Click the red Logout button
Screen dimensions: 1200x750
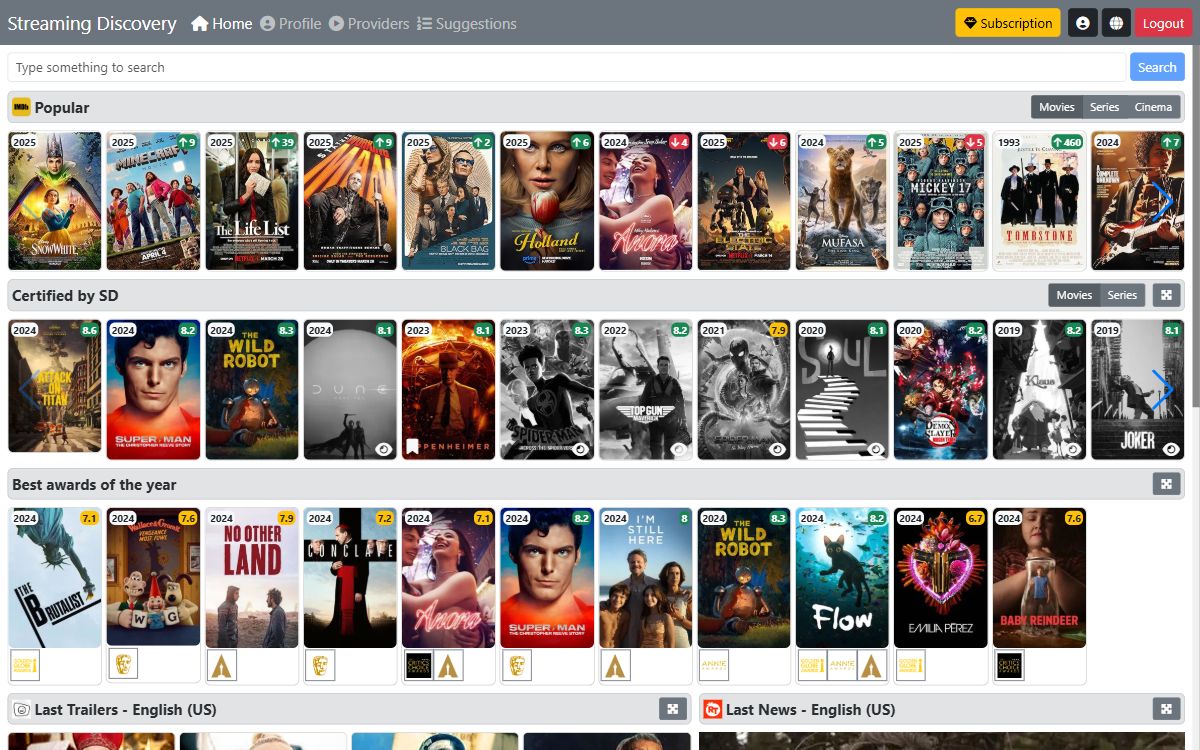coord(1163,22)
